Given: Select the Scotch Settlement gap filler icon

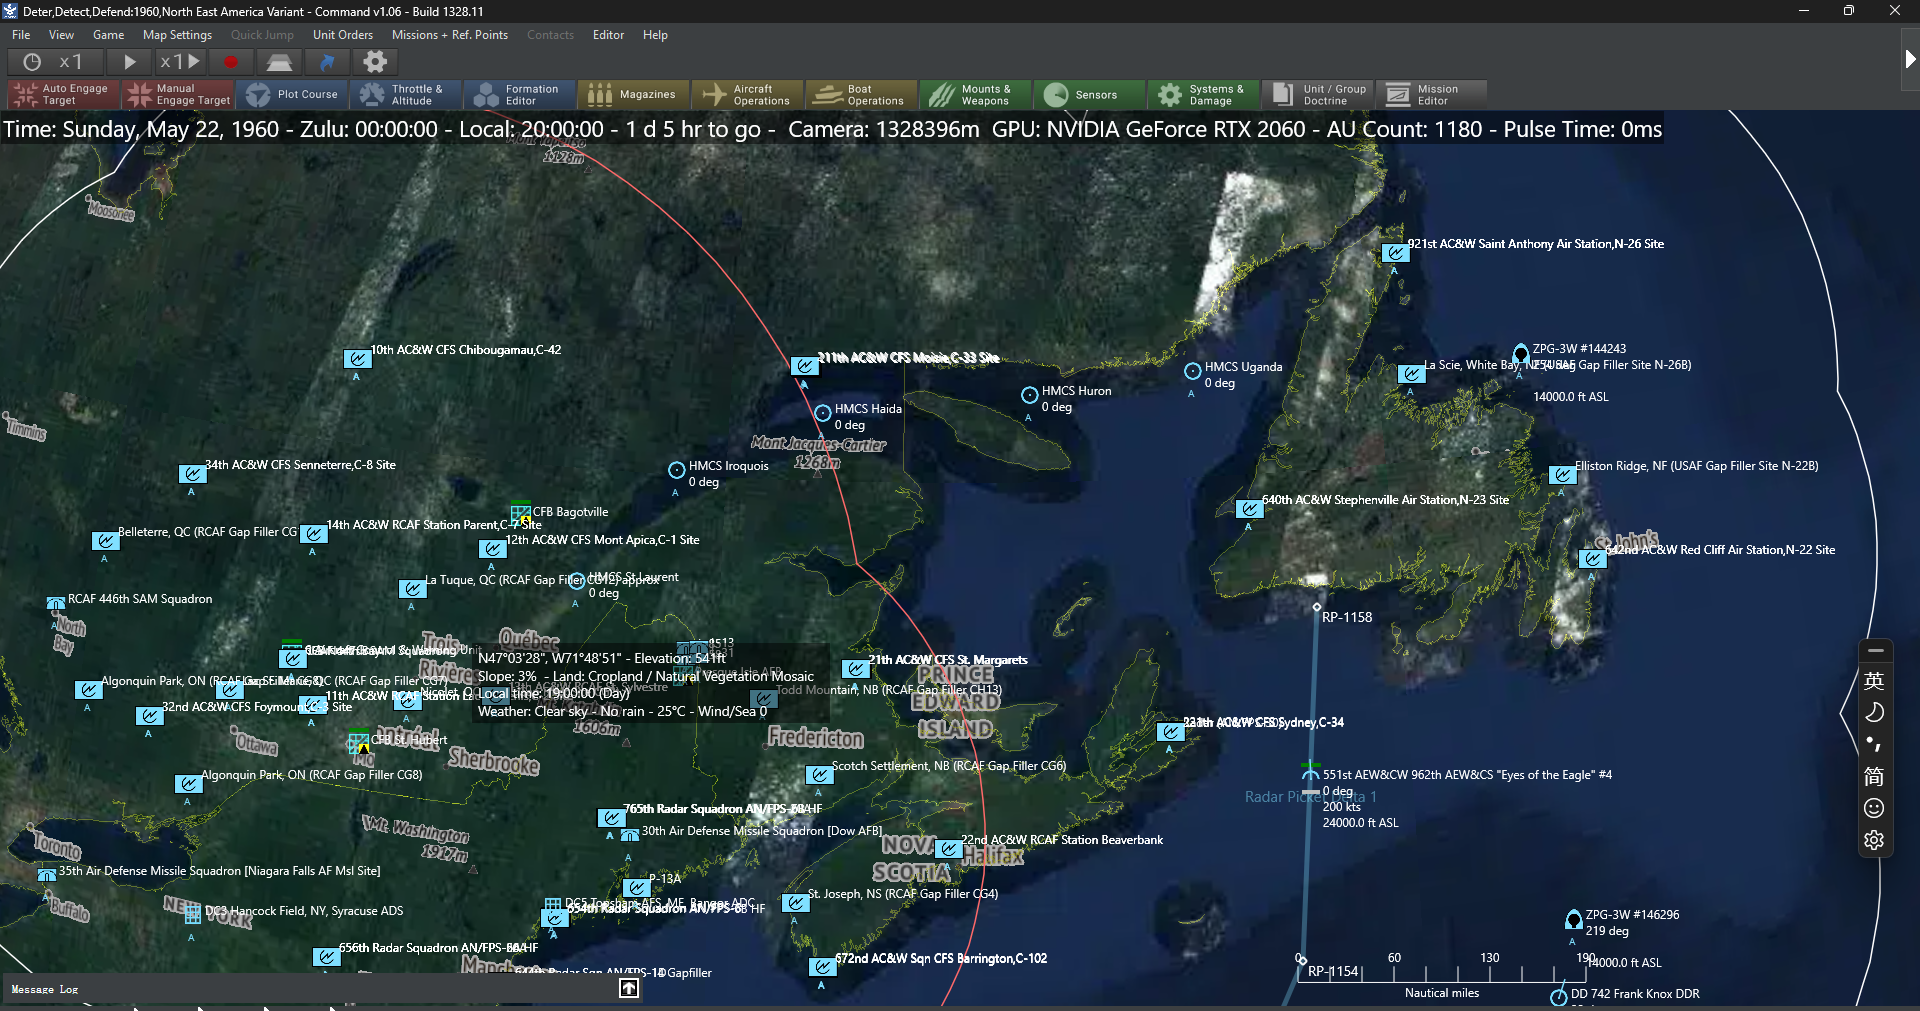Looking at the screenshot, I should point(819,775).
